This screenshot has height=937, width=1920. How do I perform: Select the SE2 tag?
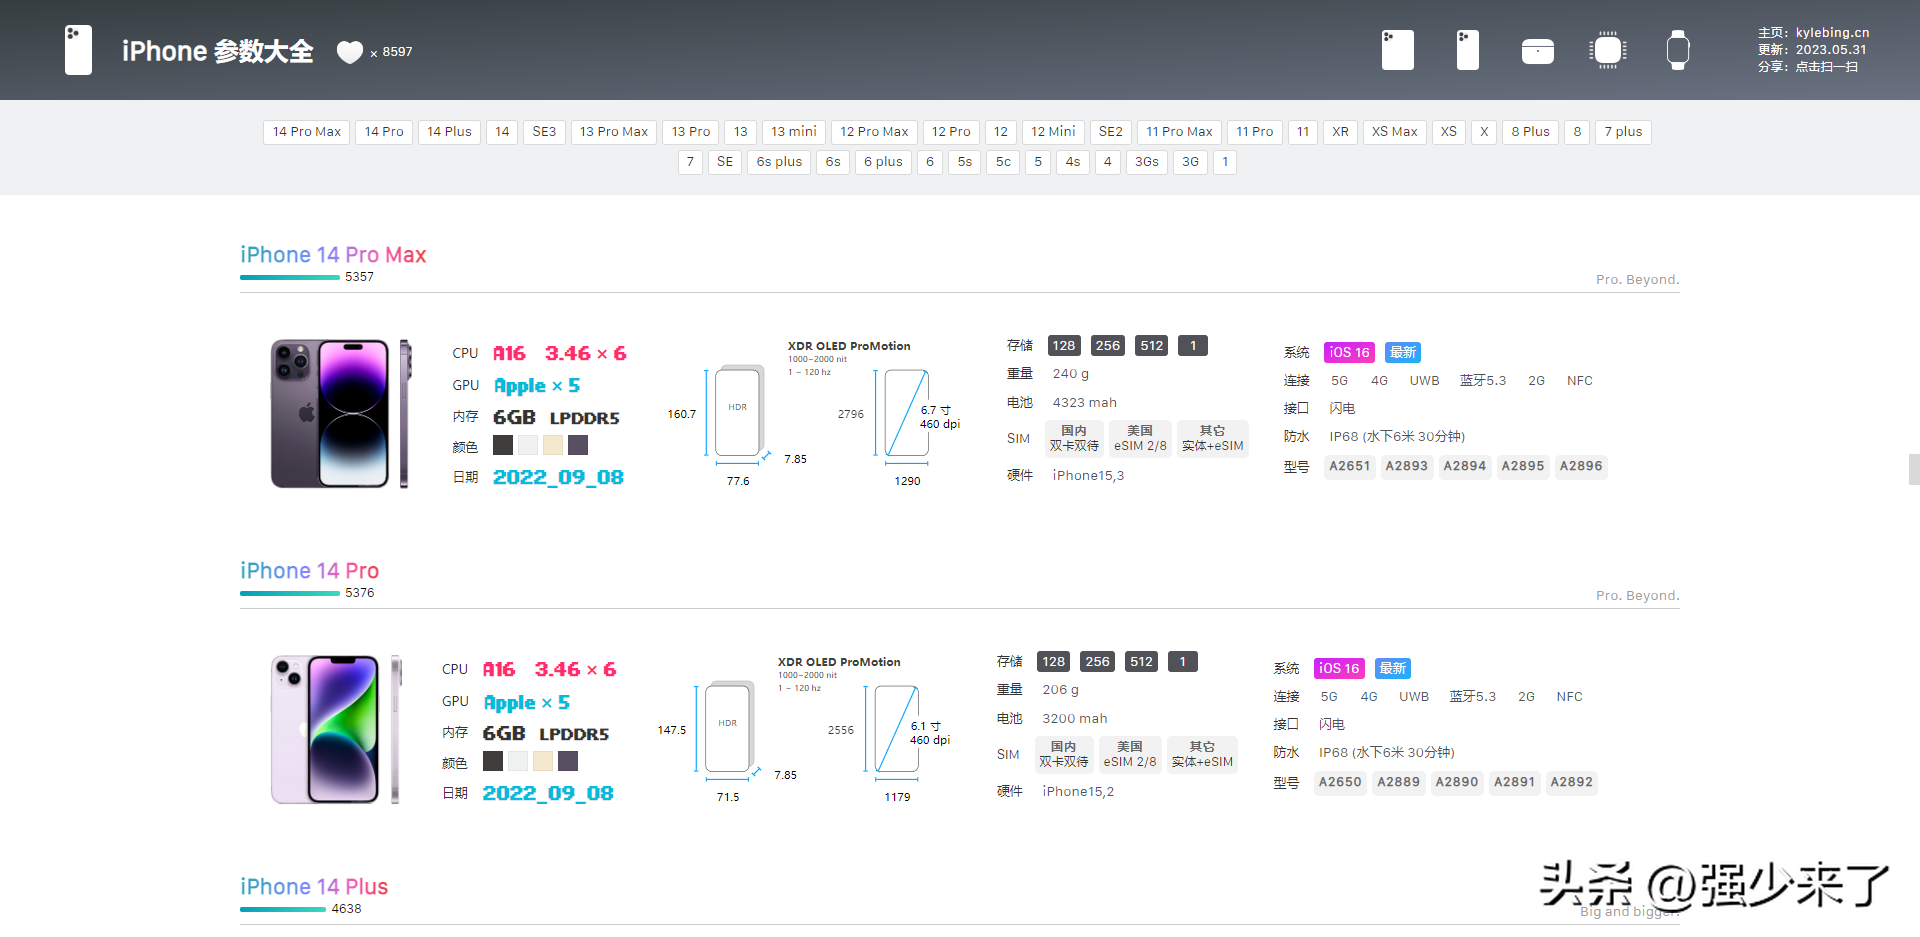tap(1110, 132)
